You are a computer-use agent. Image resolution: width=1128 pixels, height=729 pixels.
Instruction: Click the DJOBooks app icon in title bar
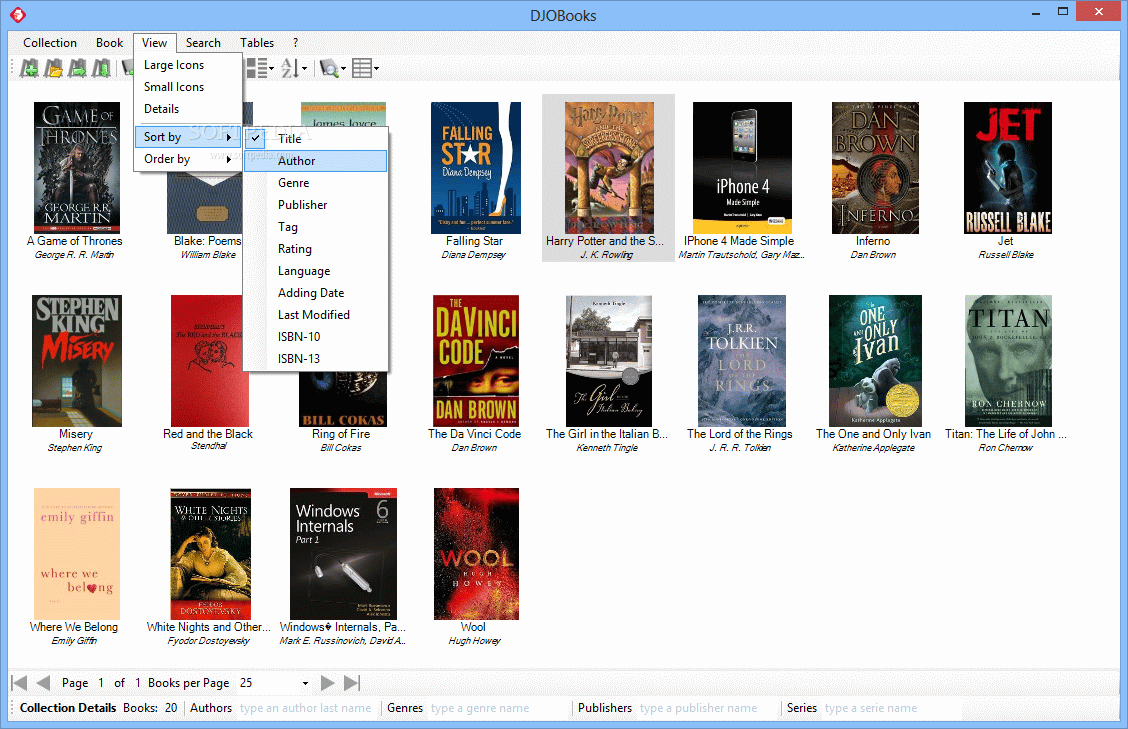[18, 14]
